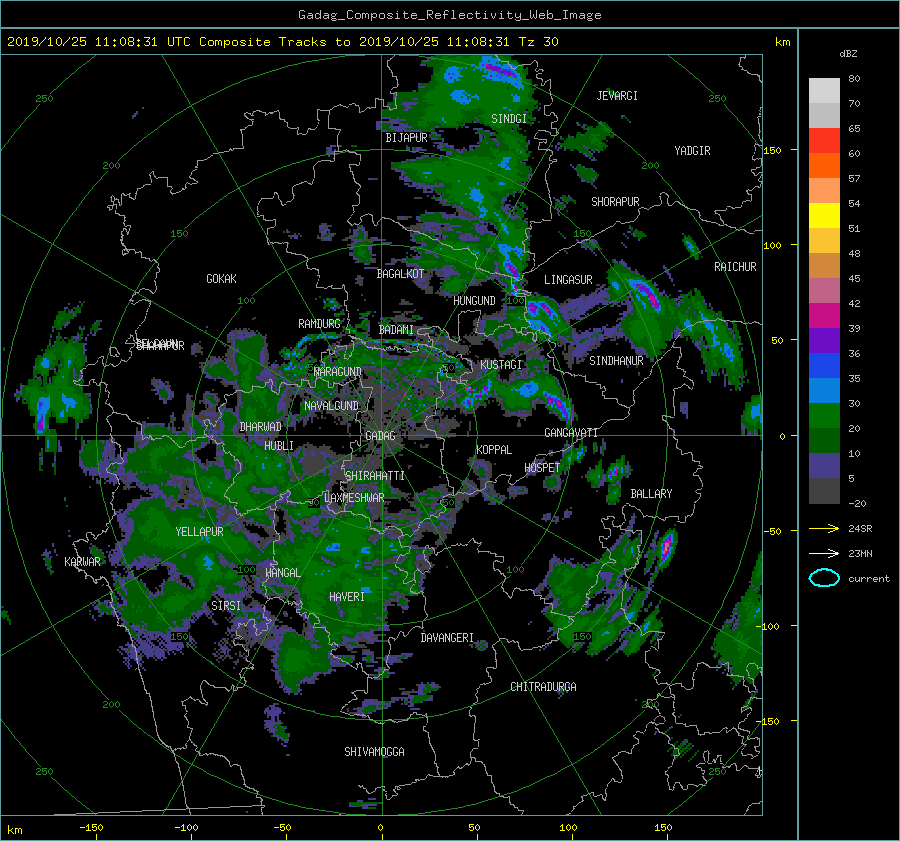This screenshot has width=900, height=841.
Task: Click the RAMDURG city label
Action: [x=319, y=324]
